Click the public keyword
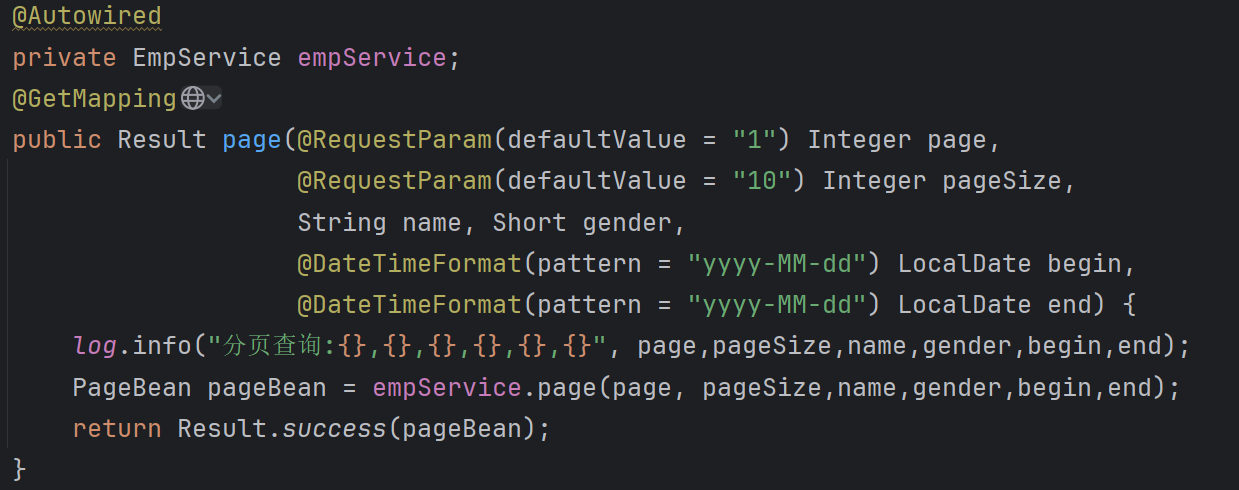 pyautogui.click(x=57, y=140)
